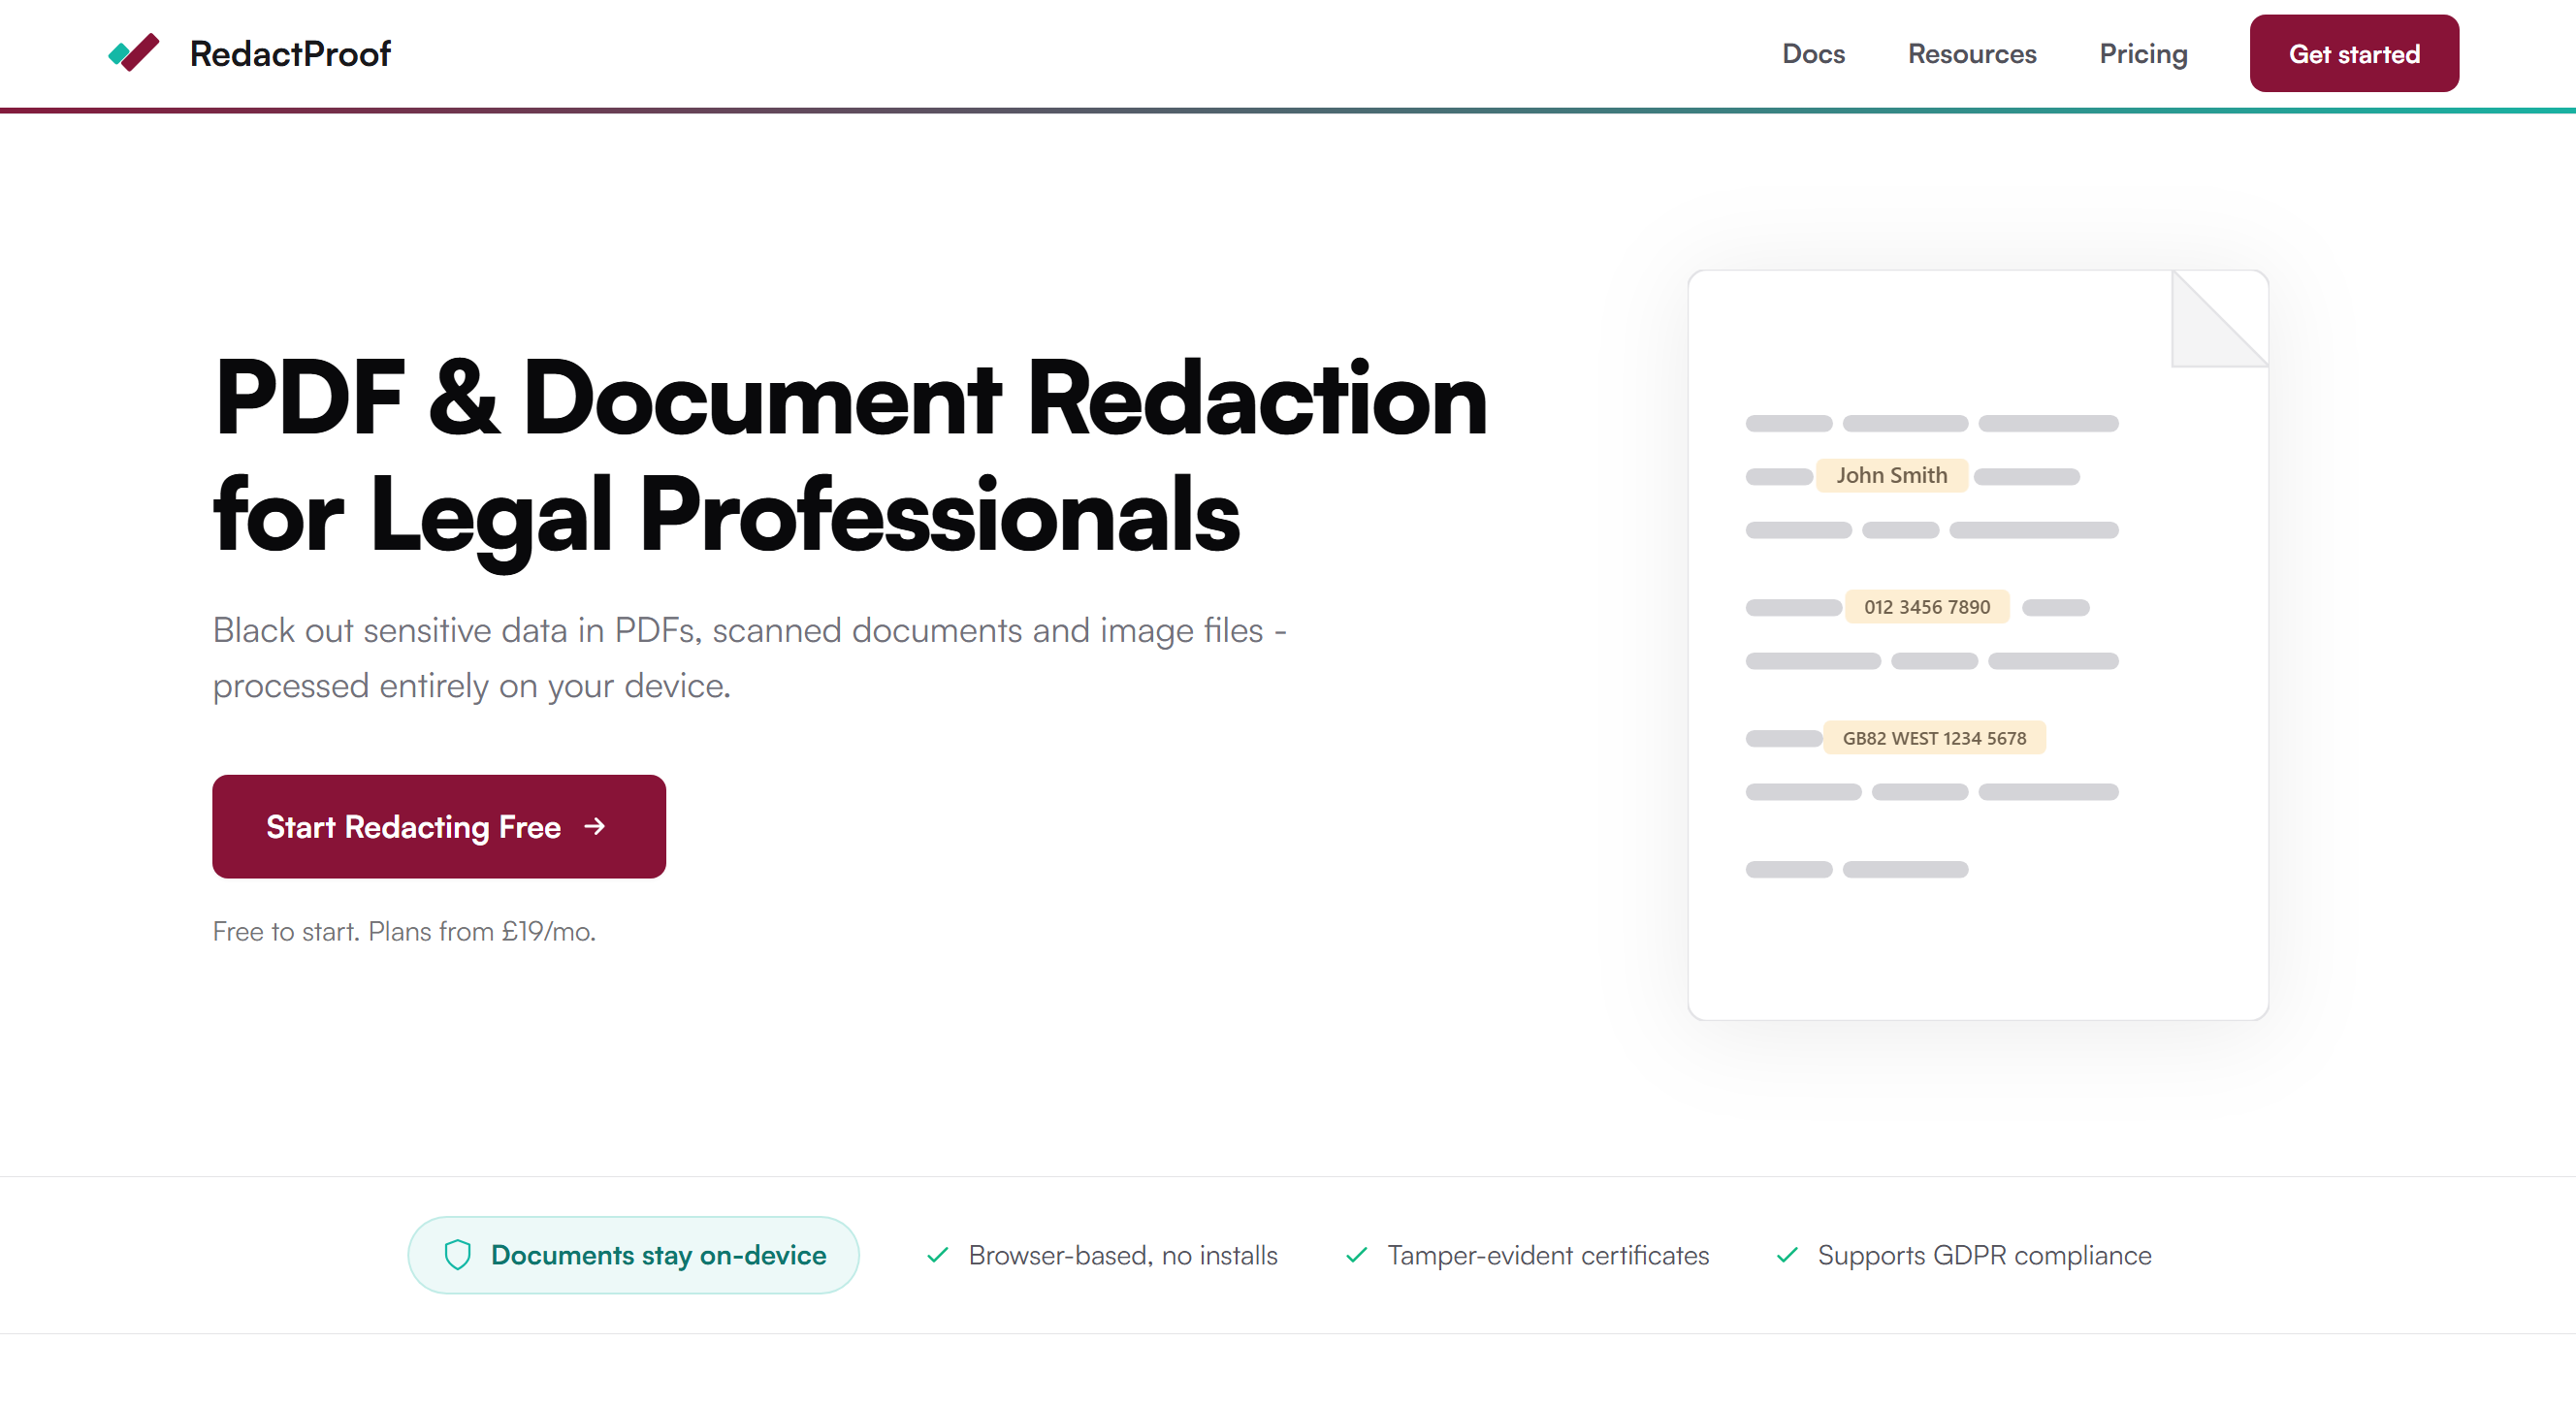Click checkmark beside Supports GDPR compliance

1787,1255
